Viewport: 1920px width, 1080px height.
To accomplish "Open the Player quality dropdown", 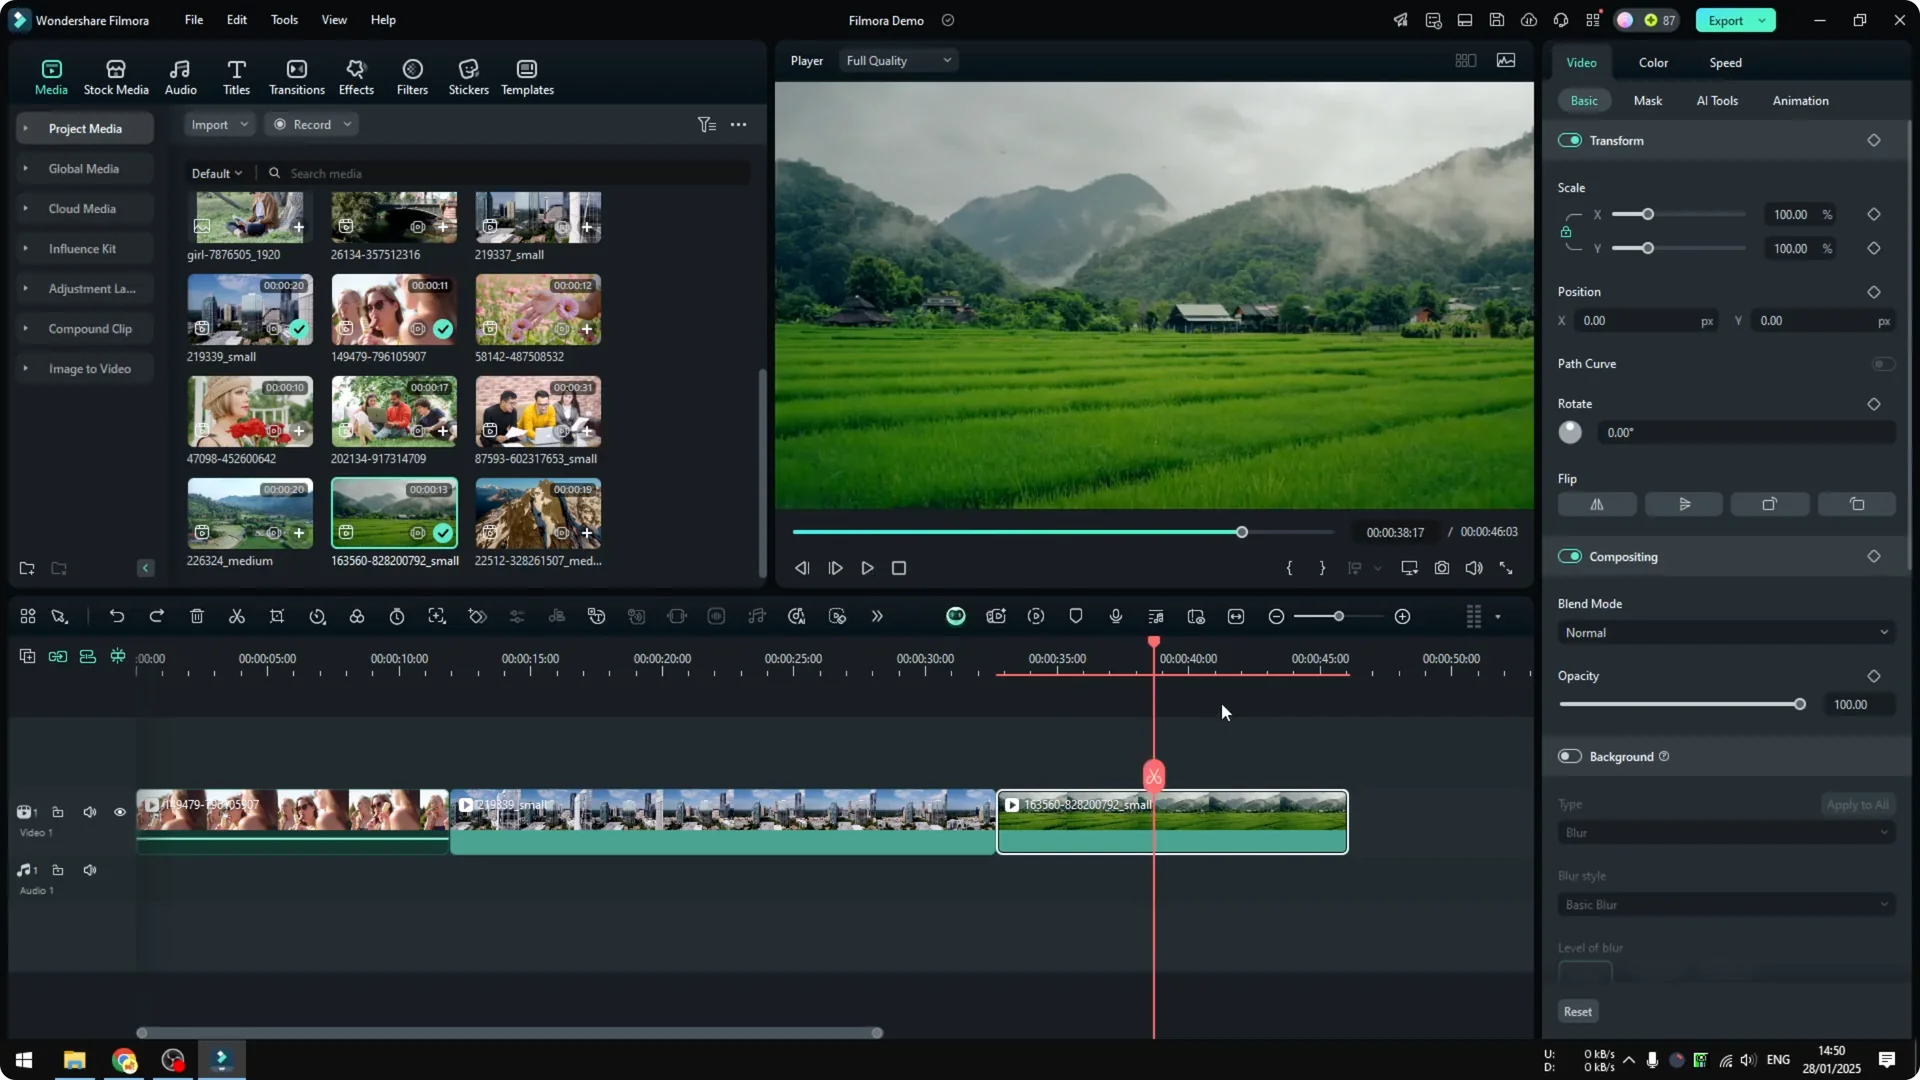I will [897, 60].
